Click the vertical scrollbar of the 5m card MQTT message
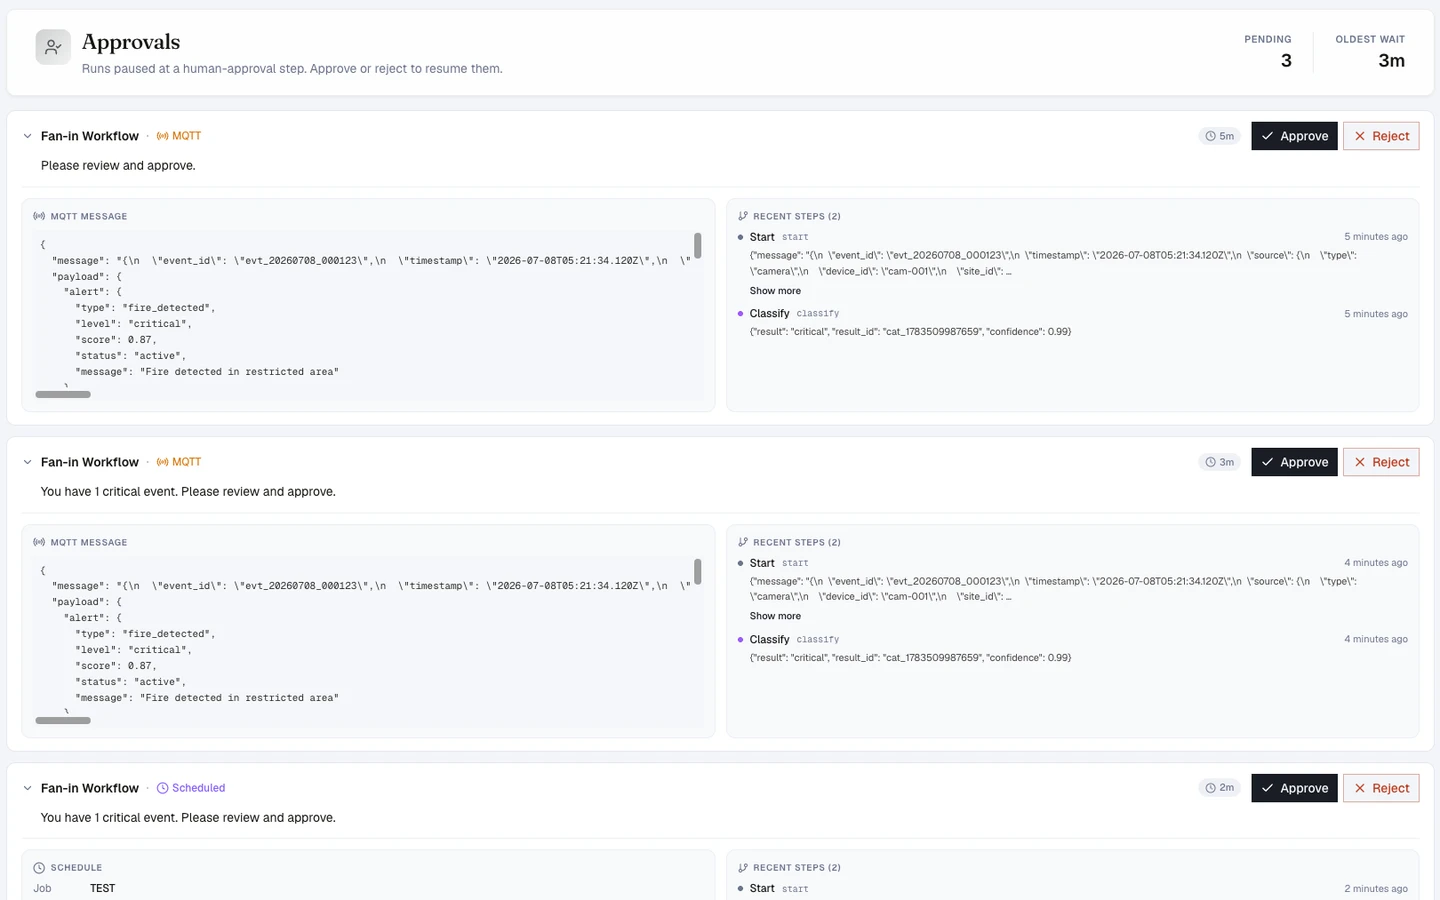This screenshot has width=1440, height=900. 698,245
